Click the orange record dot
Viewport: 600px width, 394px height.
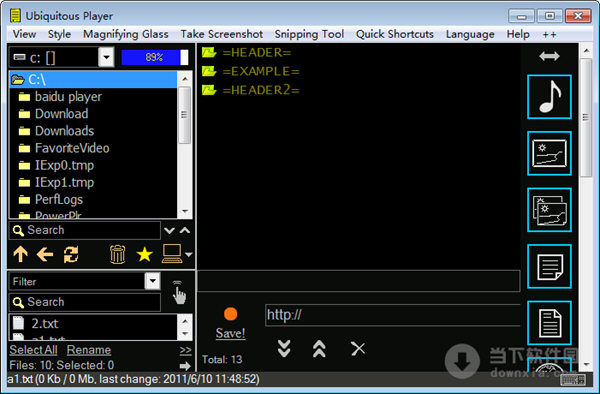click(230, 314)
